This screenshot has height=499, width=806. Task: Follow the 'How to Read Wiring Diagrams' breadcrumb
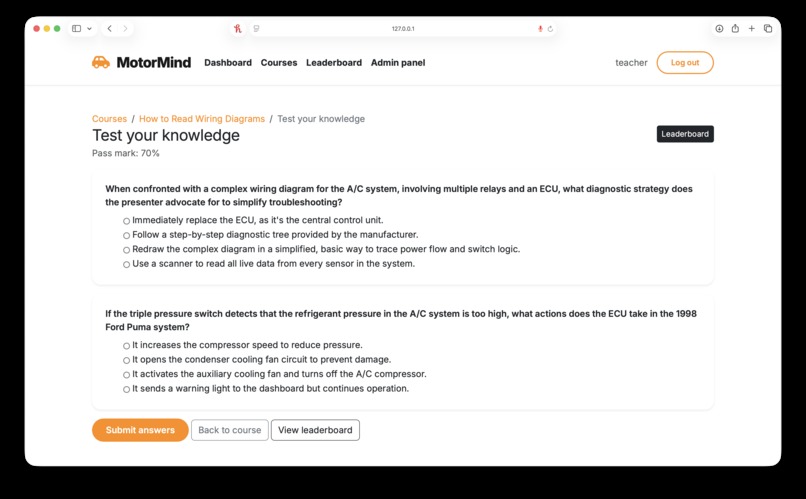pos(202,119)
